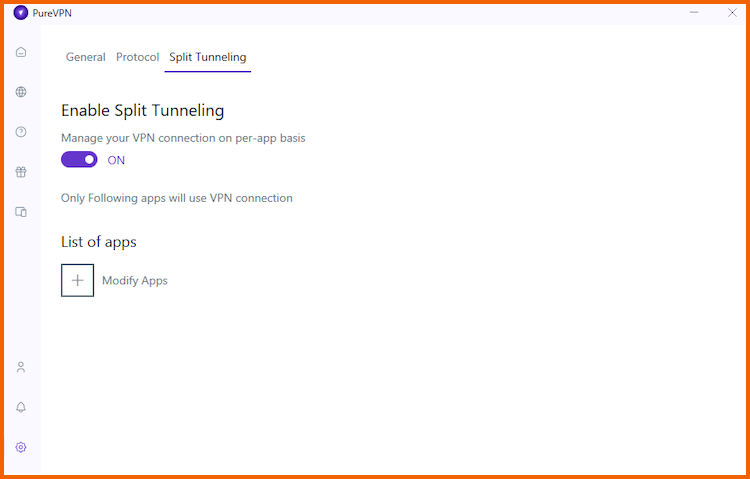
Task: Open the multi-device icon in sidebar
Action: pos(21,212)
